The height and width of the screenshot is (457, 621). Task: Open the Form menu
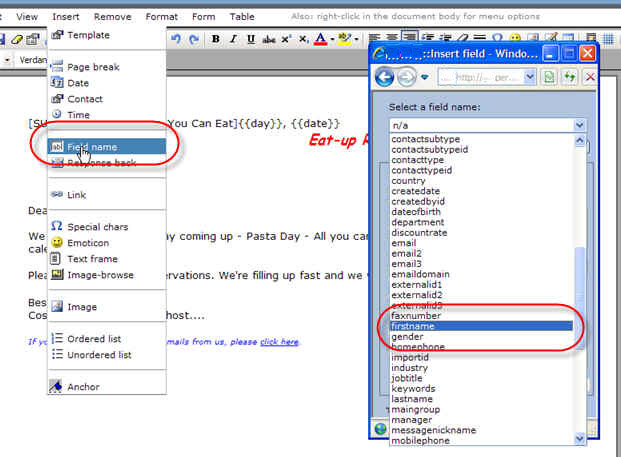[x=204, y=17]
